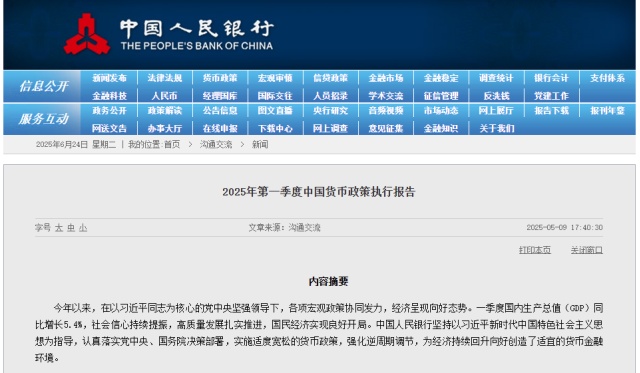Click the 2025年6月24日 星期二 date text
This screenshot has width=640, height=373.
pos(76,144)
